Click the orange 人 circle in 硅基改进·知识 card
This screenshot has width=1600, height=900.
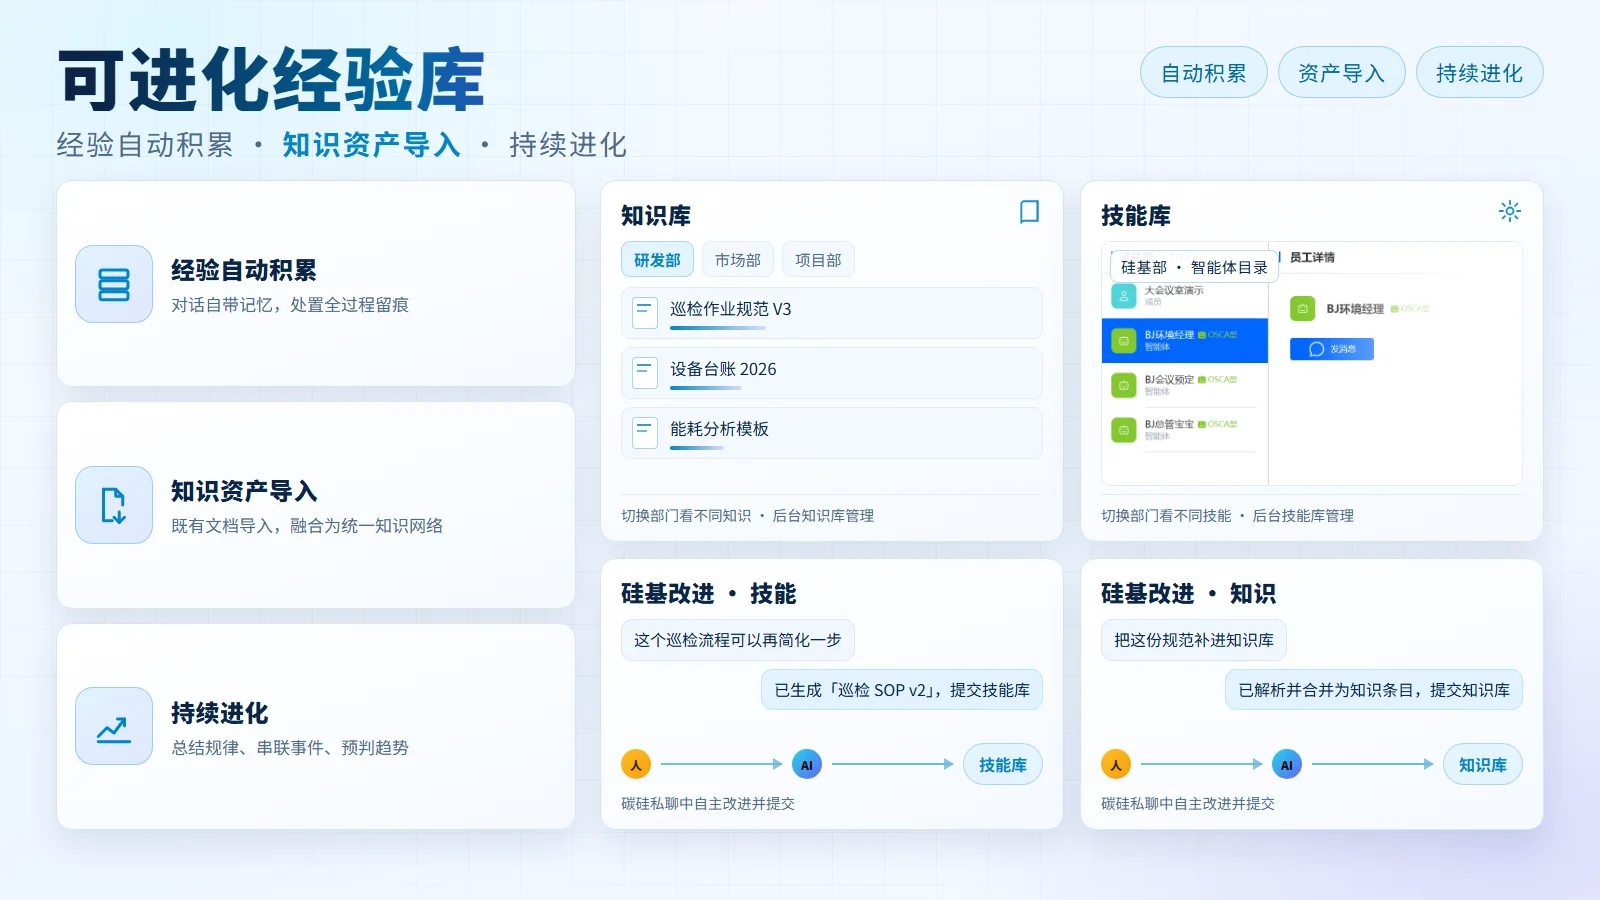tap(1116, 765)
